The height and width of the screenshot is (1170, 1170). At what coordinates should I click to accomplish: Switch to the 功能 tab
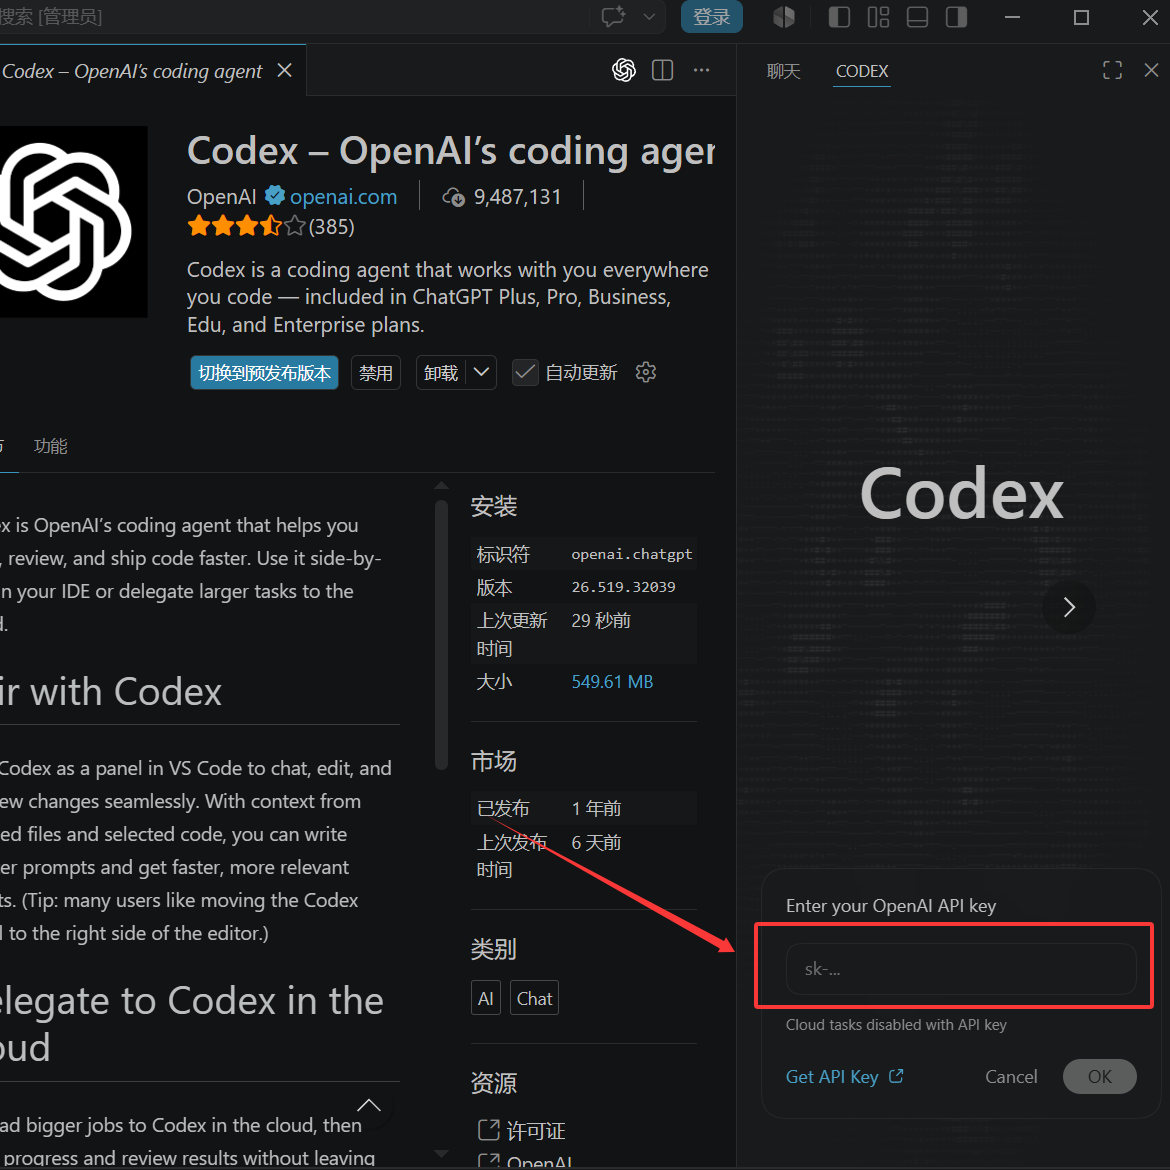coord(51,446)
